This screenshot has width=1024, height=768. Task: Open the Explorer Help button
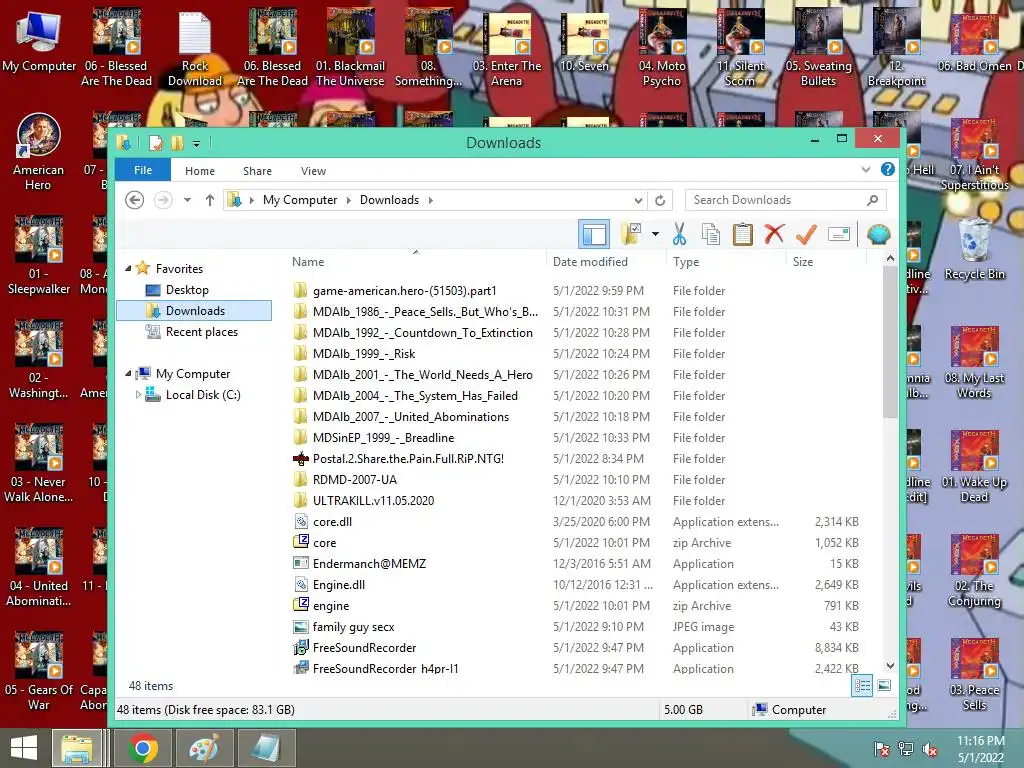tap(888, 170)
